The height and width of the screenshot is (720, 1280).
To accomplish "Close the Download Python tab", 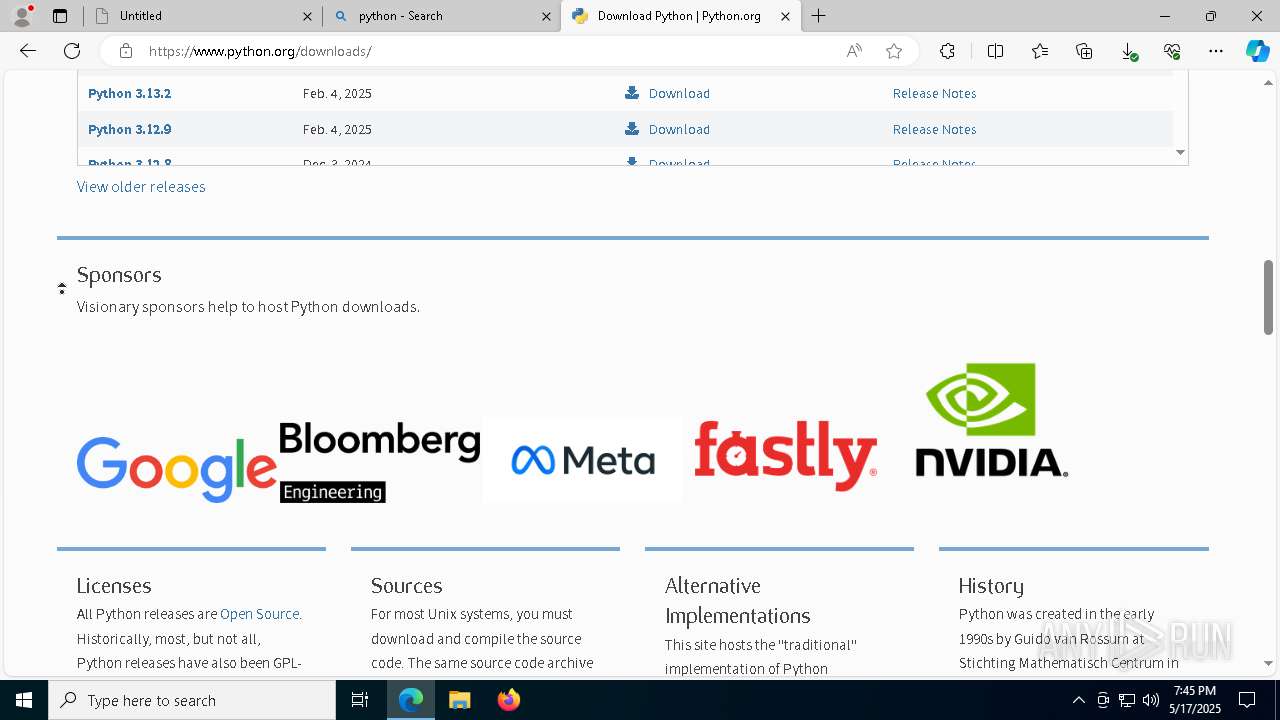I will click(785, 16).
